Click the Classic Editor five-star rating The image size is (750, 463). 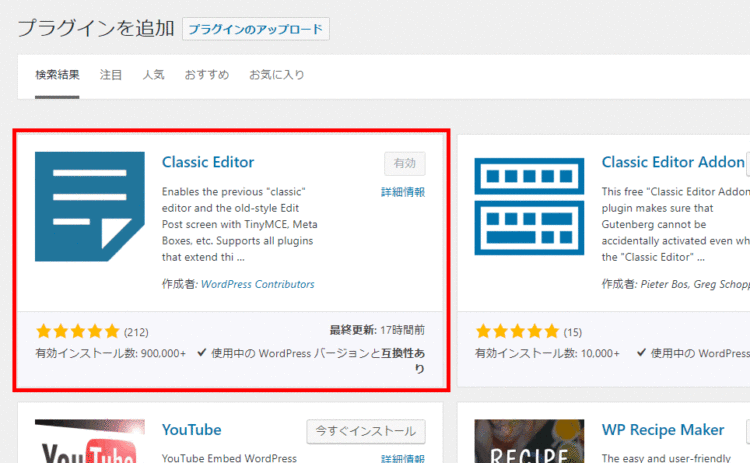77,331
